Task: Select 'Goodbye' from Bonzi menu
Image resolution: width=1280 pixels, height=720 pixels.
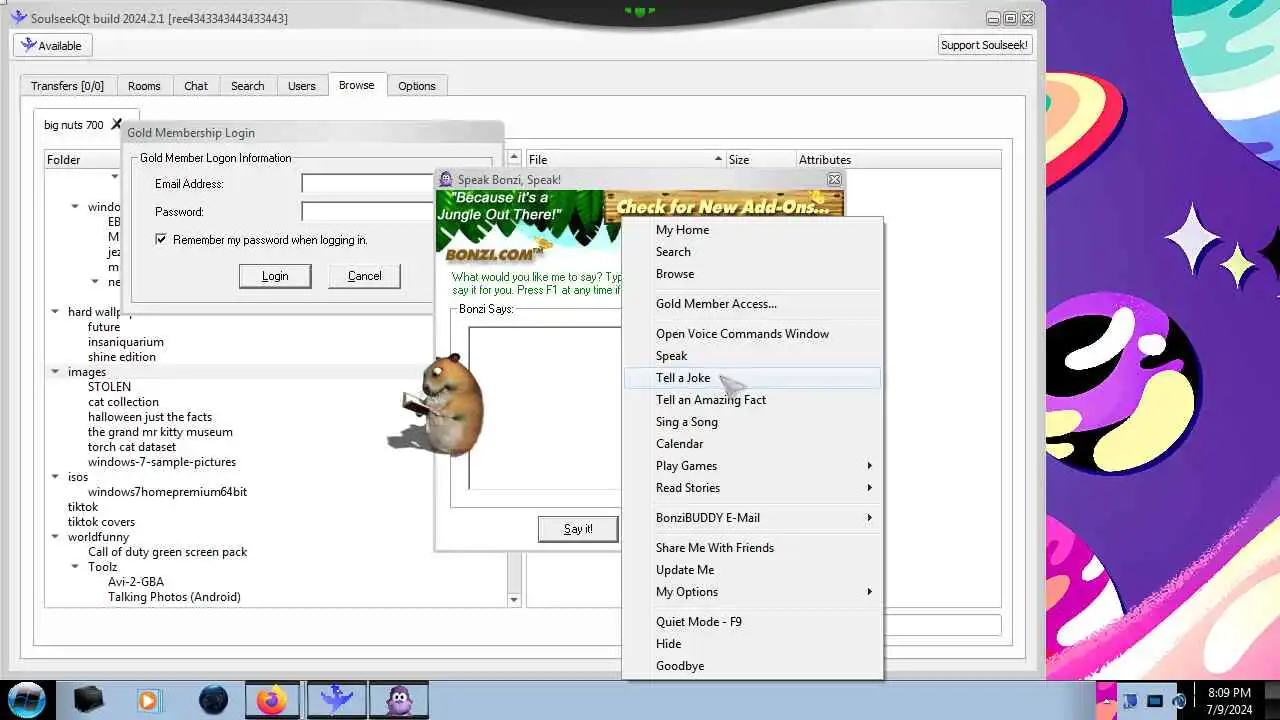Action: click(752, 666)
